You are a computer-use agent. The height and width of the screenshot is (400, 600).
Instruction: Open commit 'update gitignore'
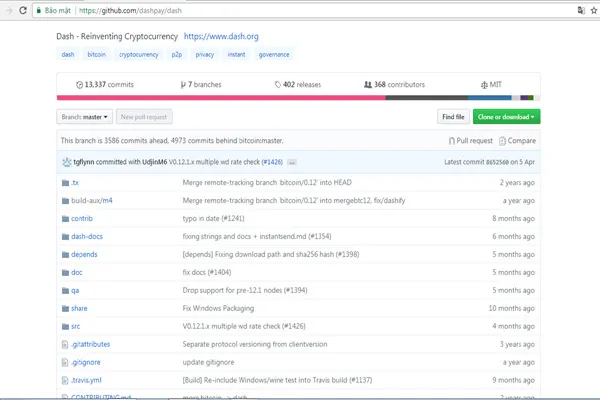tap(208, 362)
